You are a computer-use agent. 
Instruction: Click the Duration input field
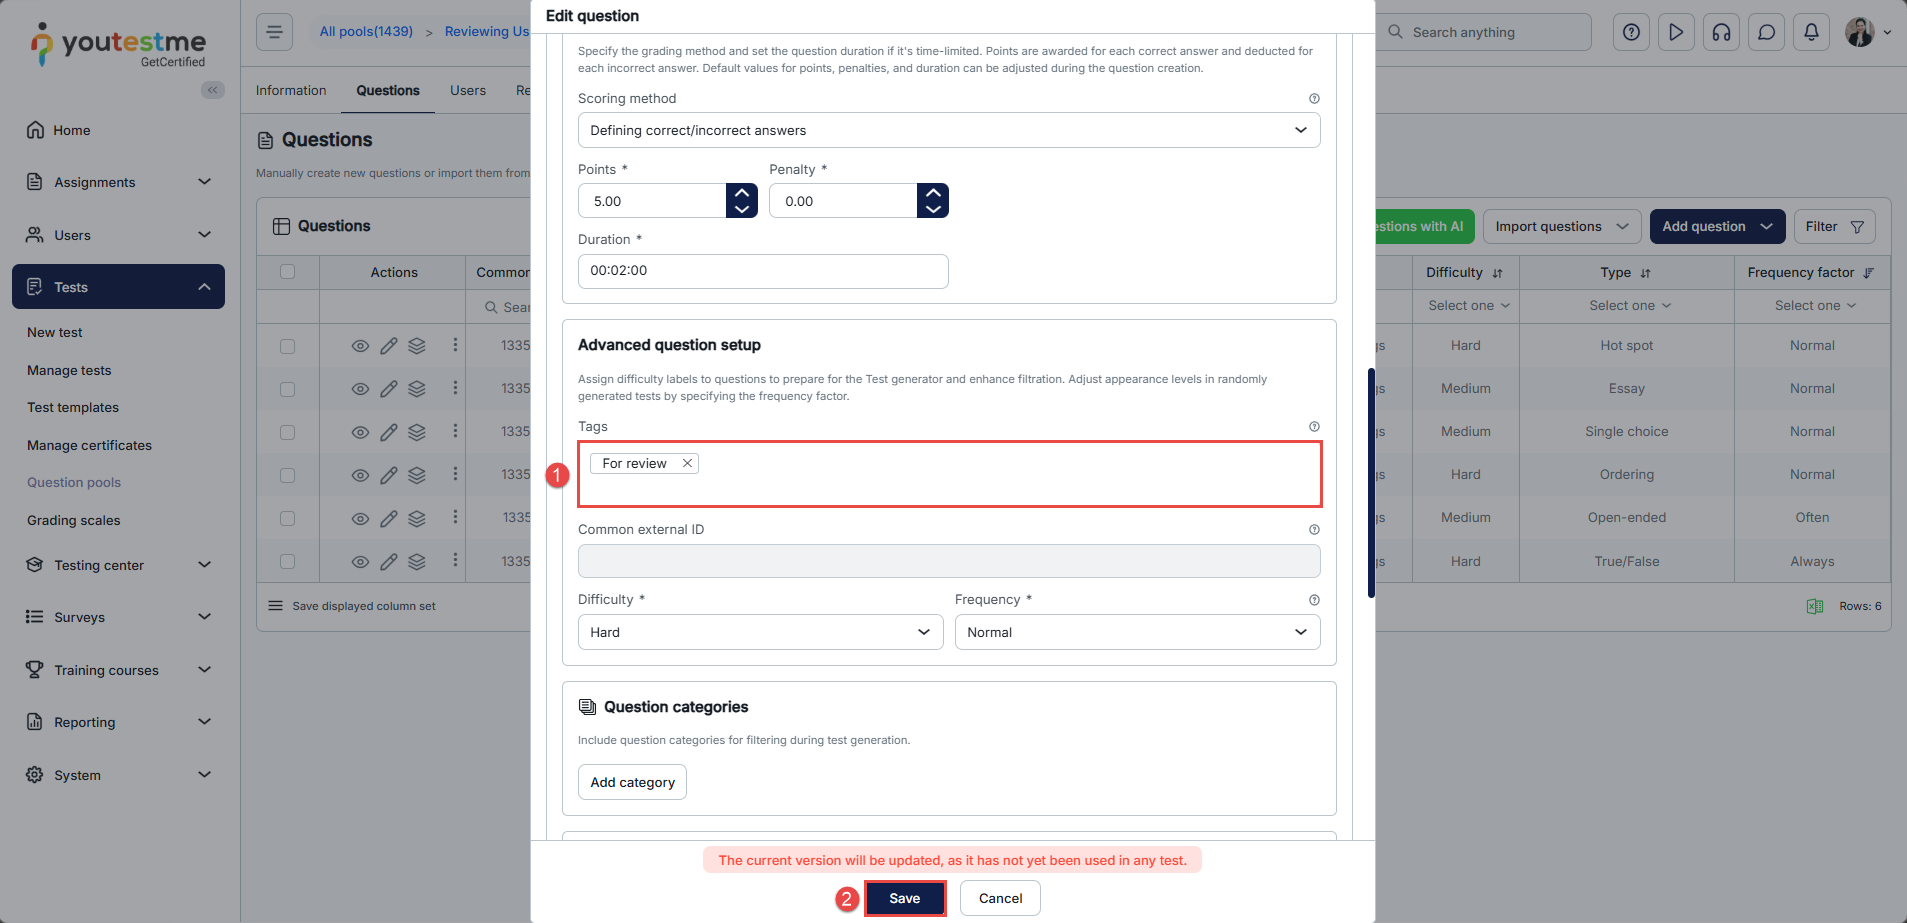coord(762,271)
